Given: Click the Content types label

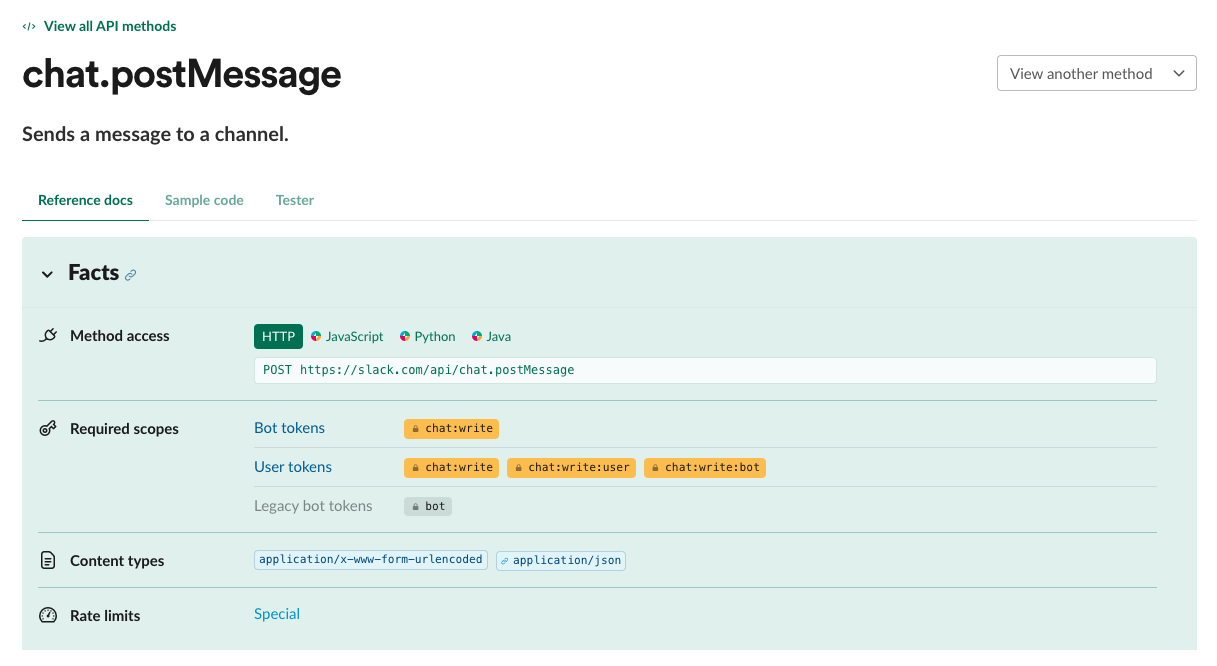Looking at the screenshot, I should (117, 561).
